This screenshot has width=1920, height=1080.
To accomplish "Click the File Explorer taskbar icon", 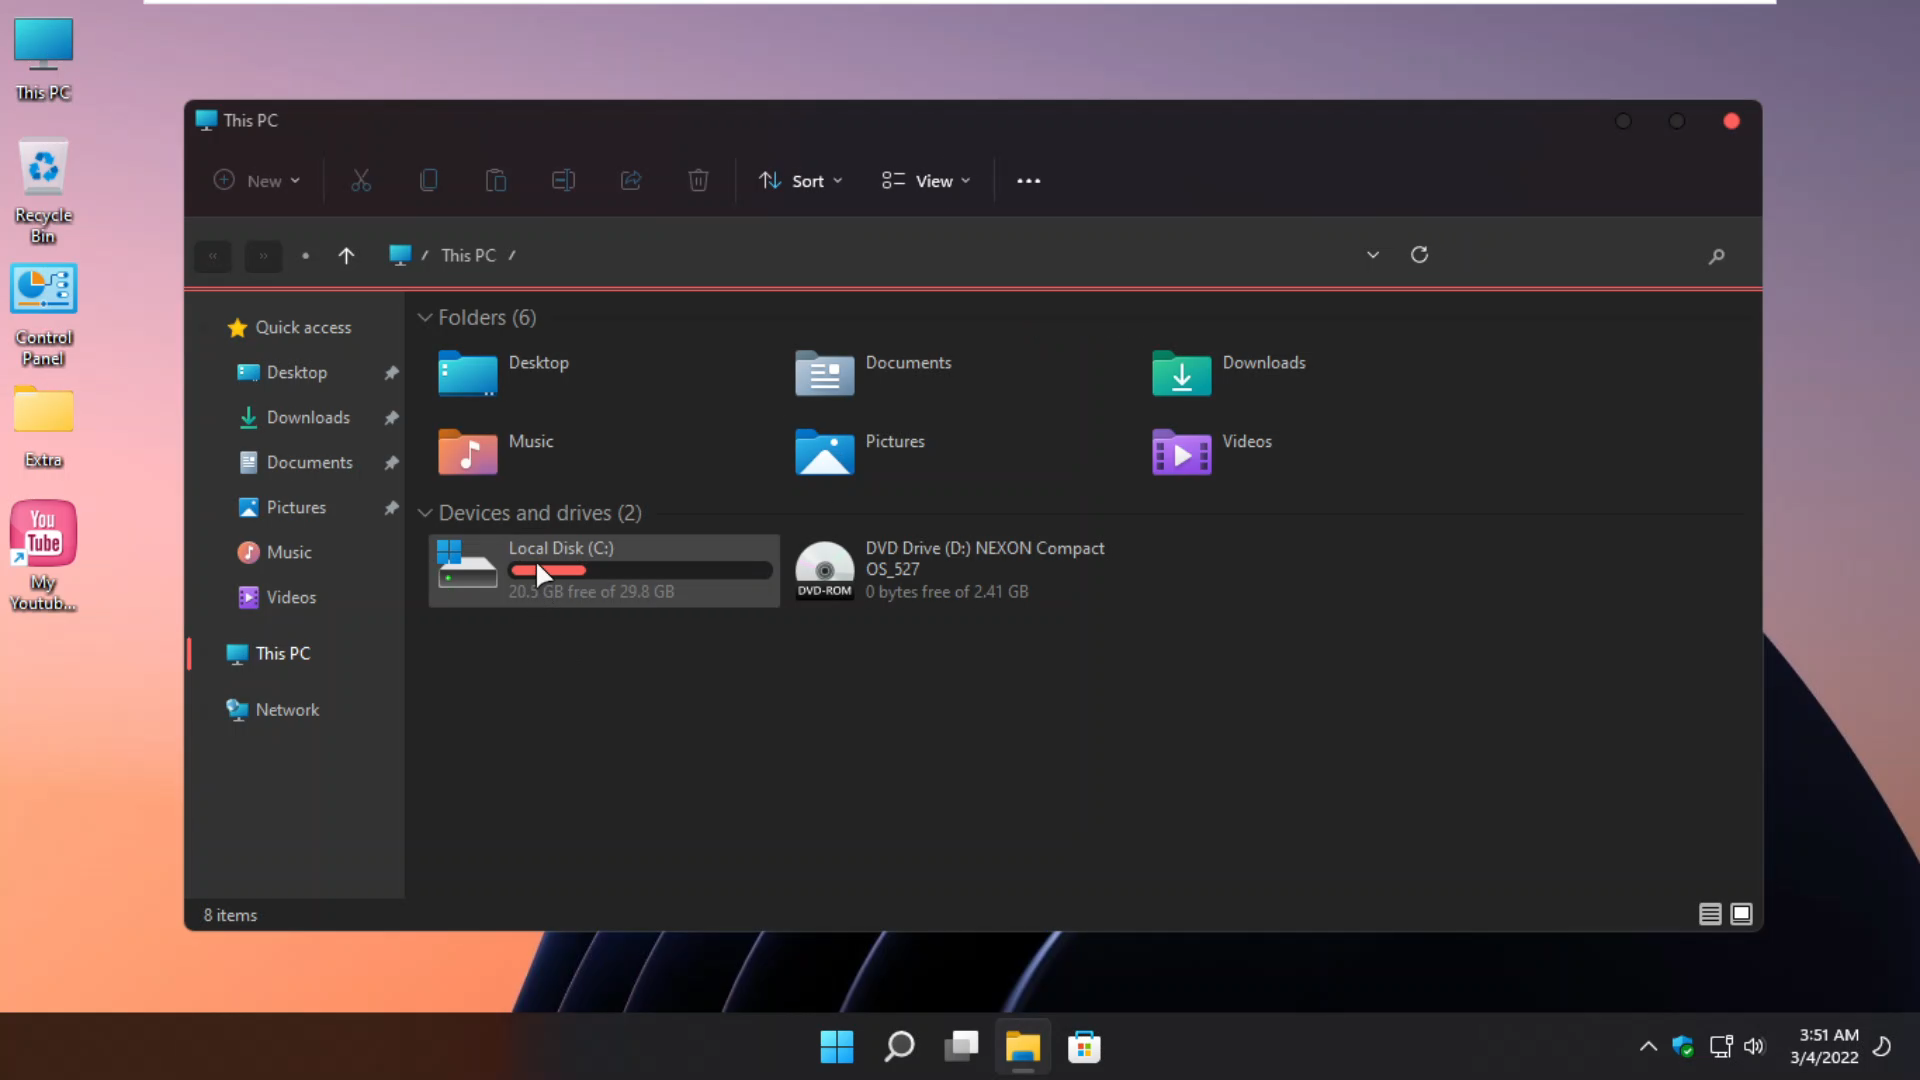I will 1022,1047.
